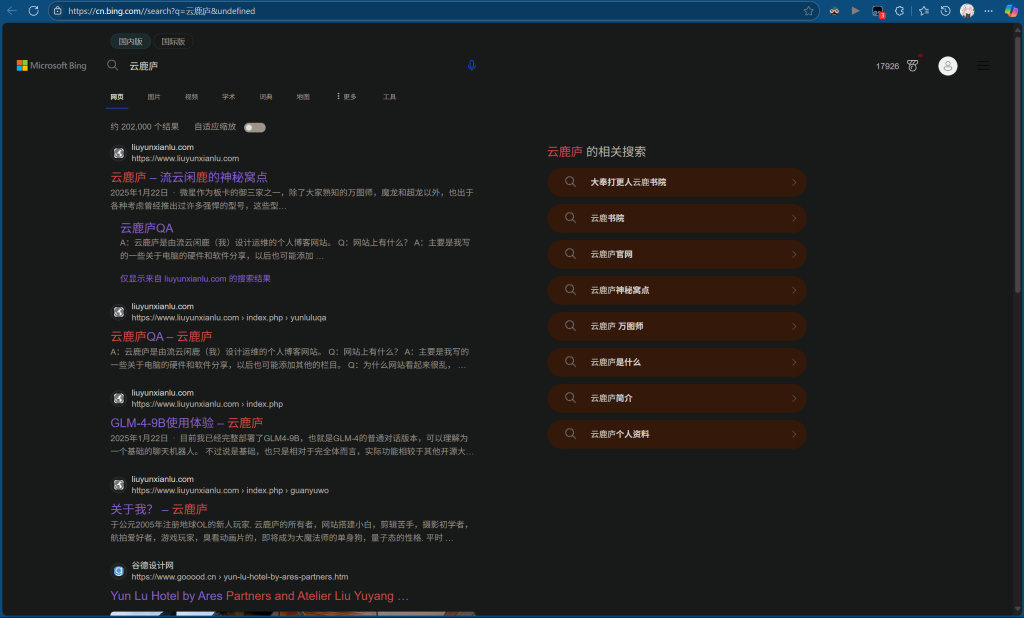
Task: Select the 网页 results tab
Action: click(117, 97)
